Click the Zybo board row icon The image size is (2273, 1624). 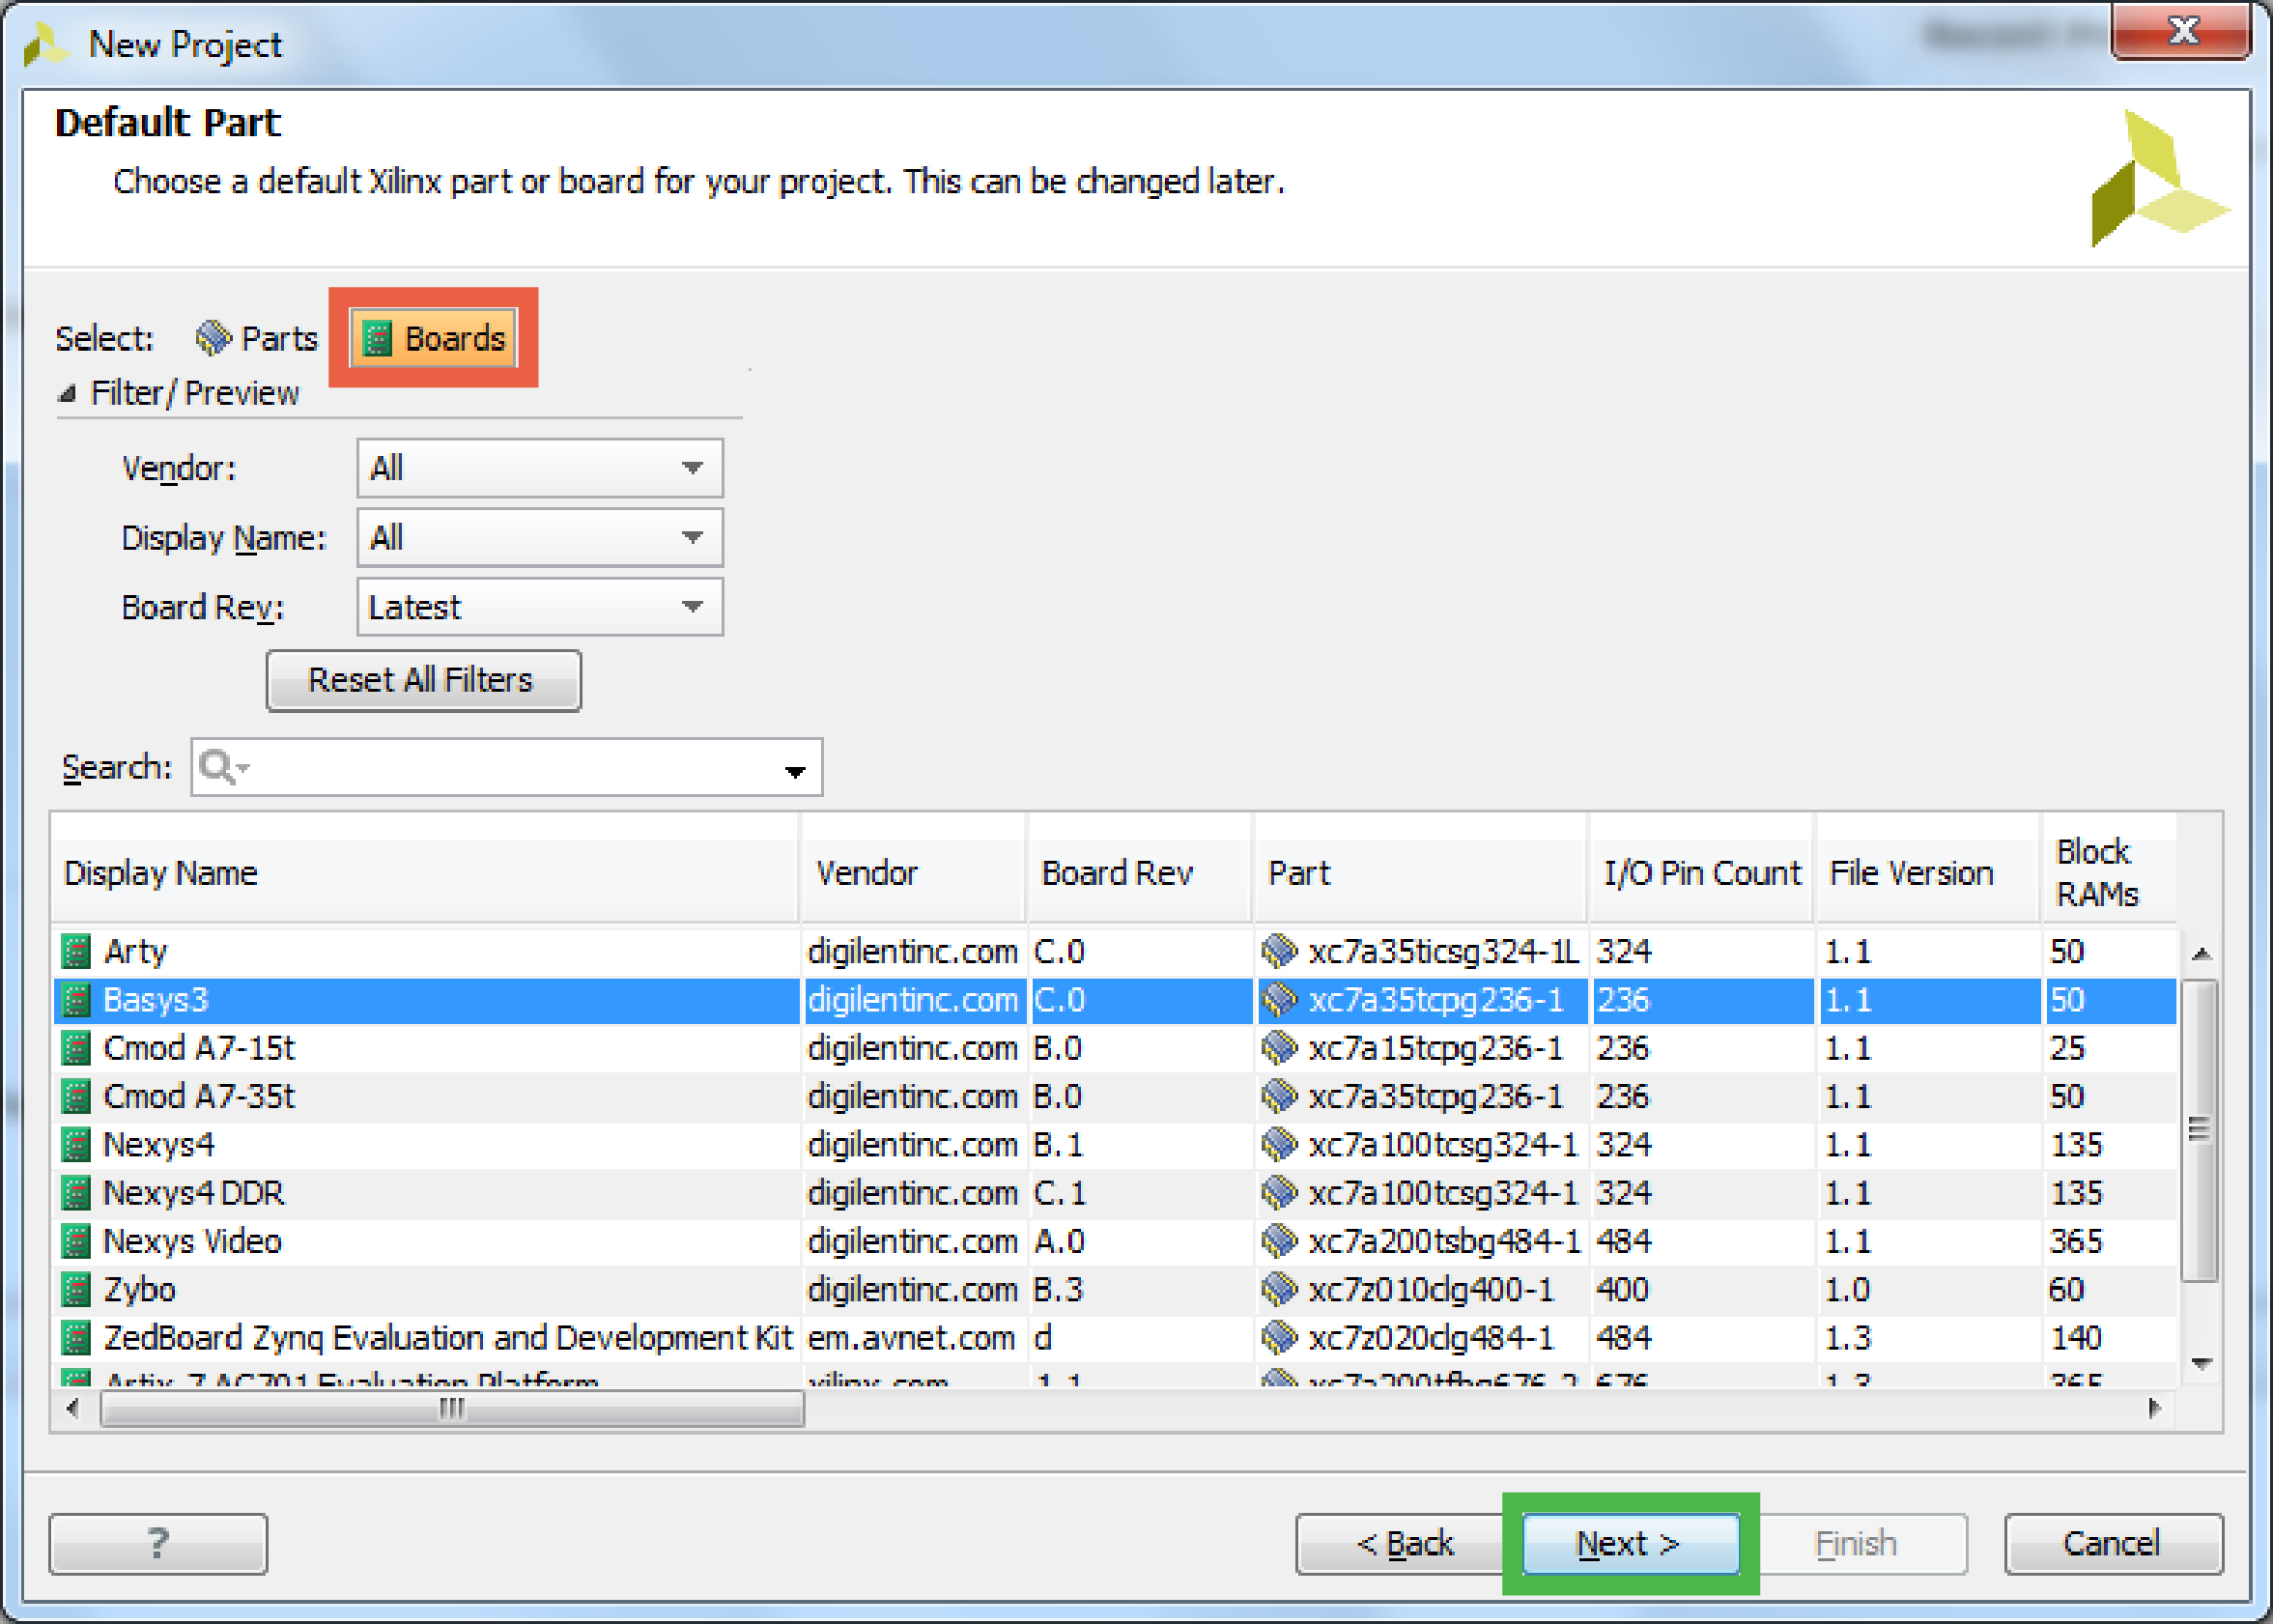click(x=76, y=1289)
